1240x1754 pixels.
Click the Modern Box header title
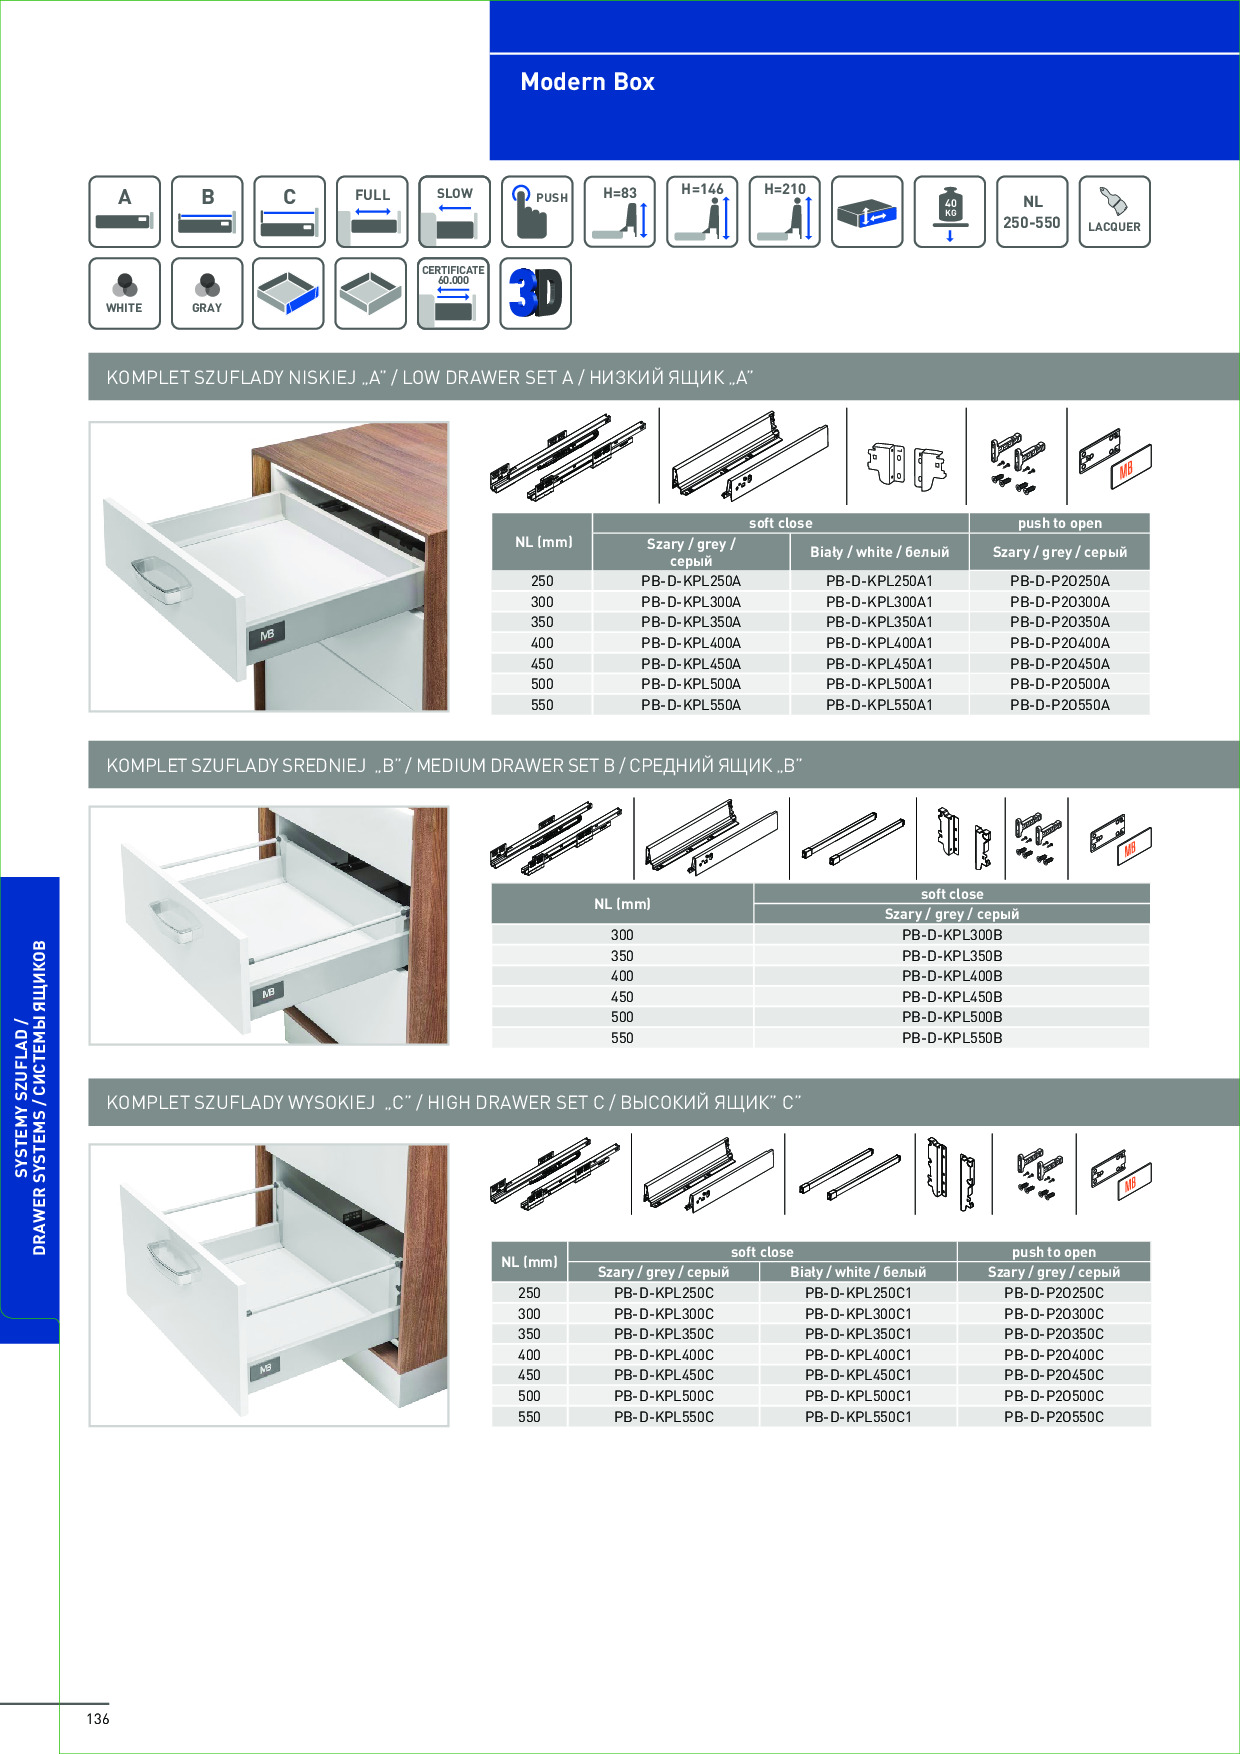[x=587, y=82]
